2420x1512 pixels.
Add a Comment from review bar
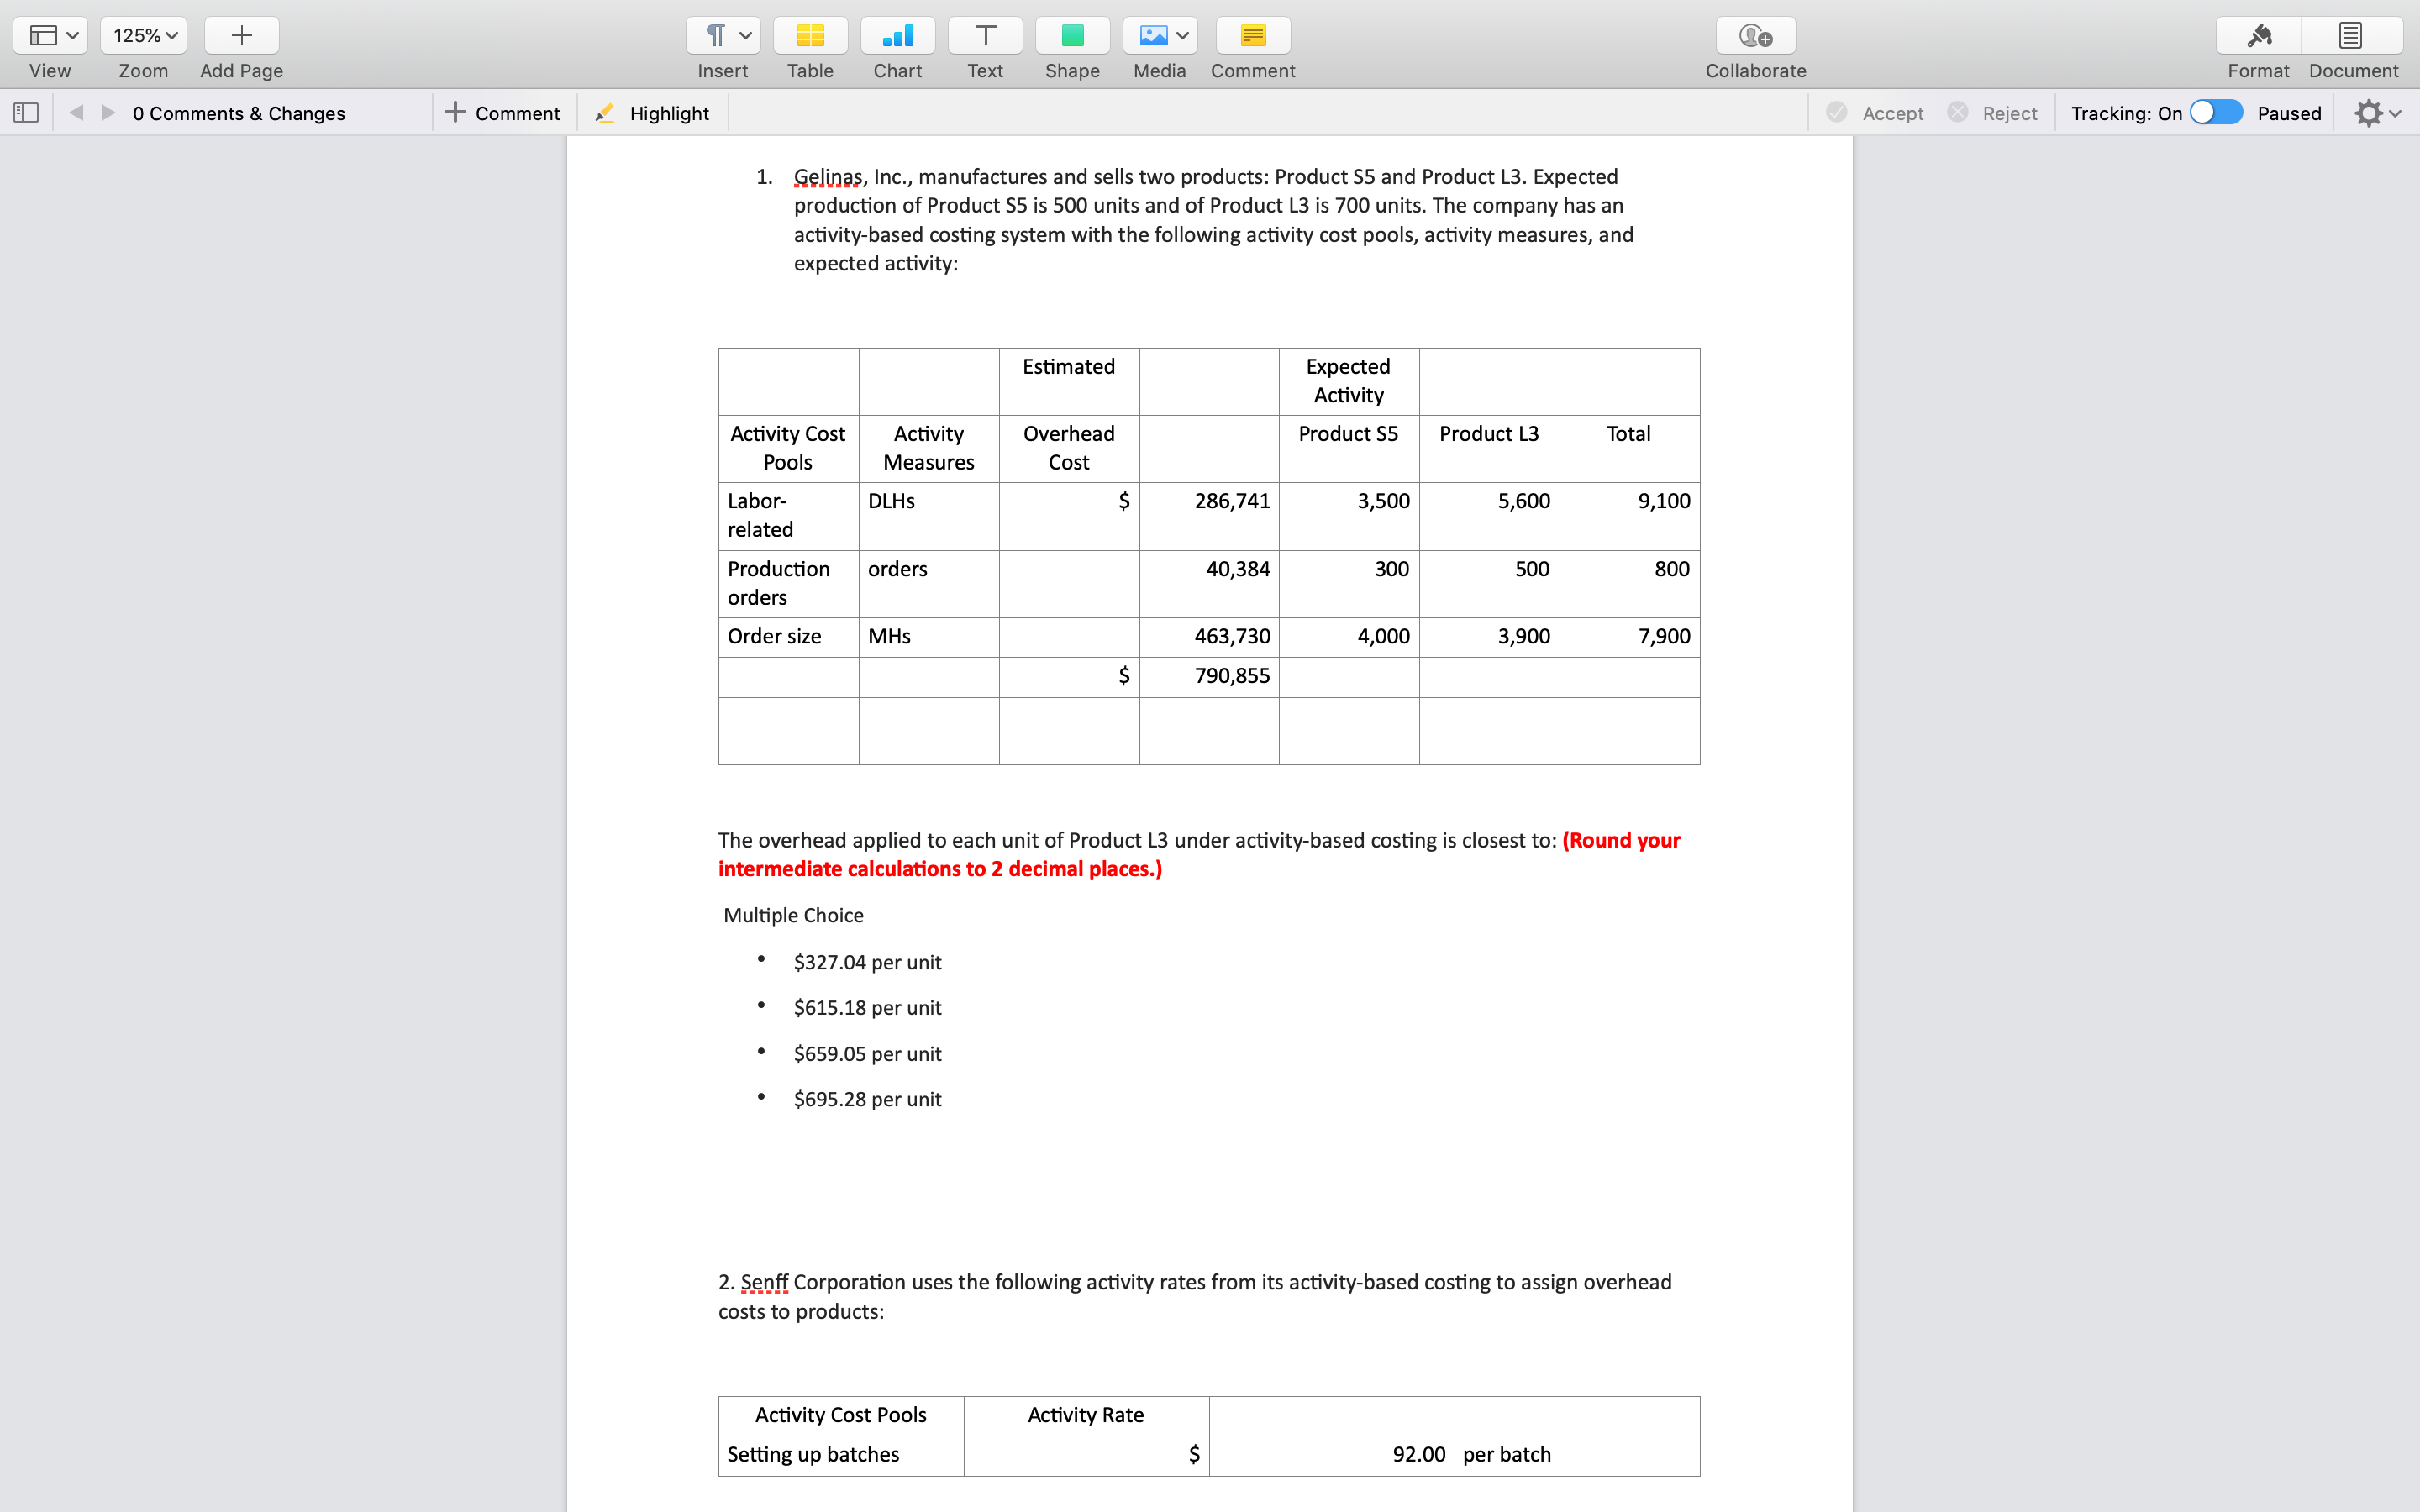click(502, 113)
